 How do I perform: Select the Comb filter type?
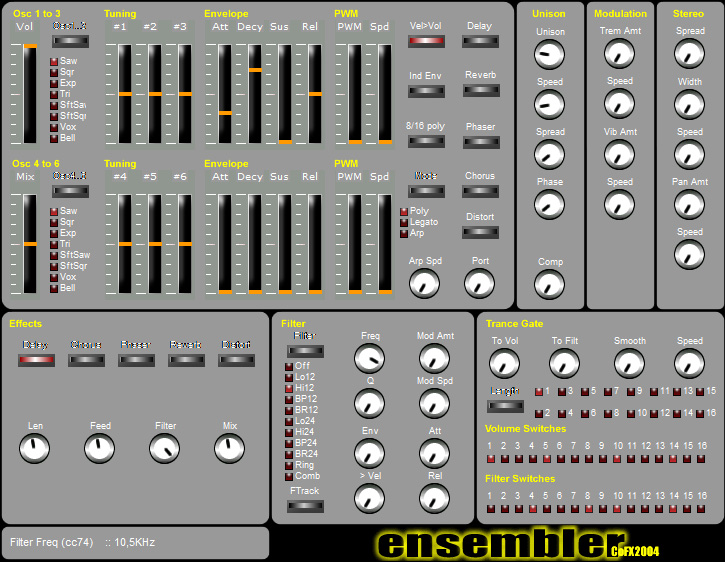[x=289, y=476]
